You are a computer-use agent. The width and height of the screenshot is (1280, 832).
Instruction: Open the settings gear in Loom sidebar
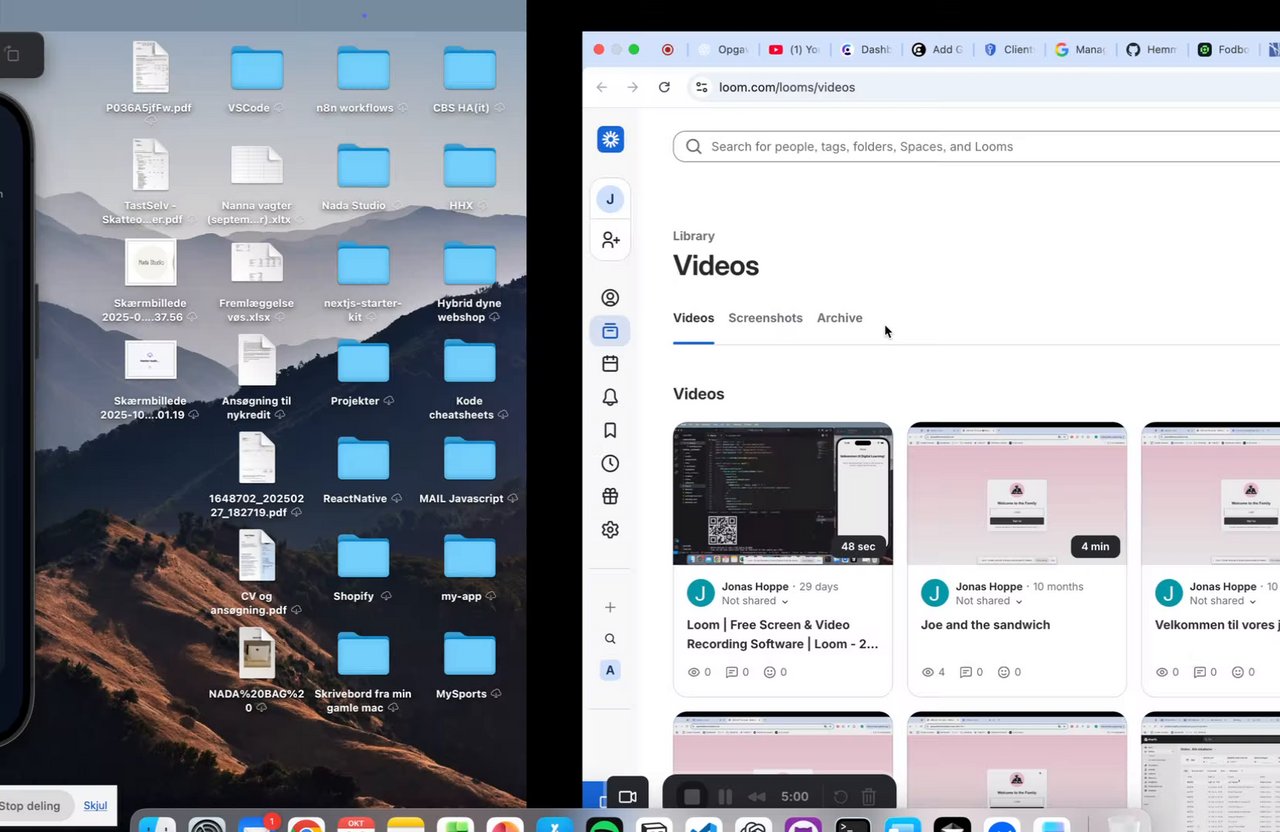tap(610, 530)
